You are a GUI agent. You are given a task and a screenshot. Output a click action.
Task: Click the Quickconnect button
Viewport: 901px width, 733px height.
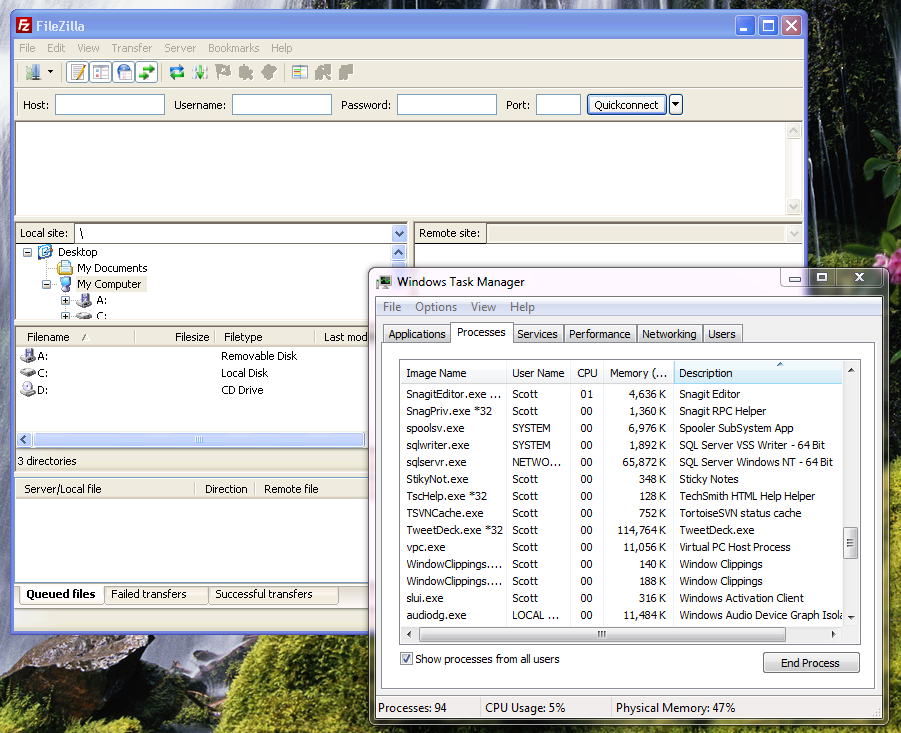pyautogui.click(x=626, y=105)
